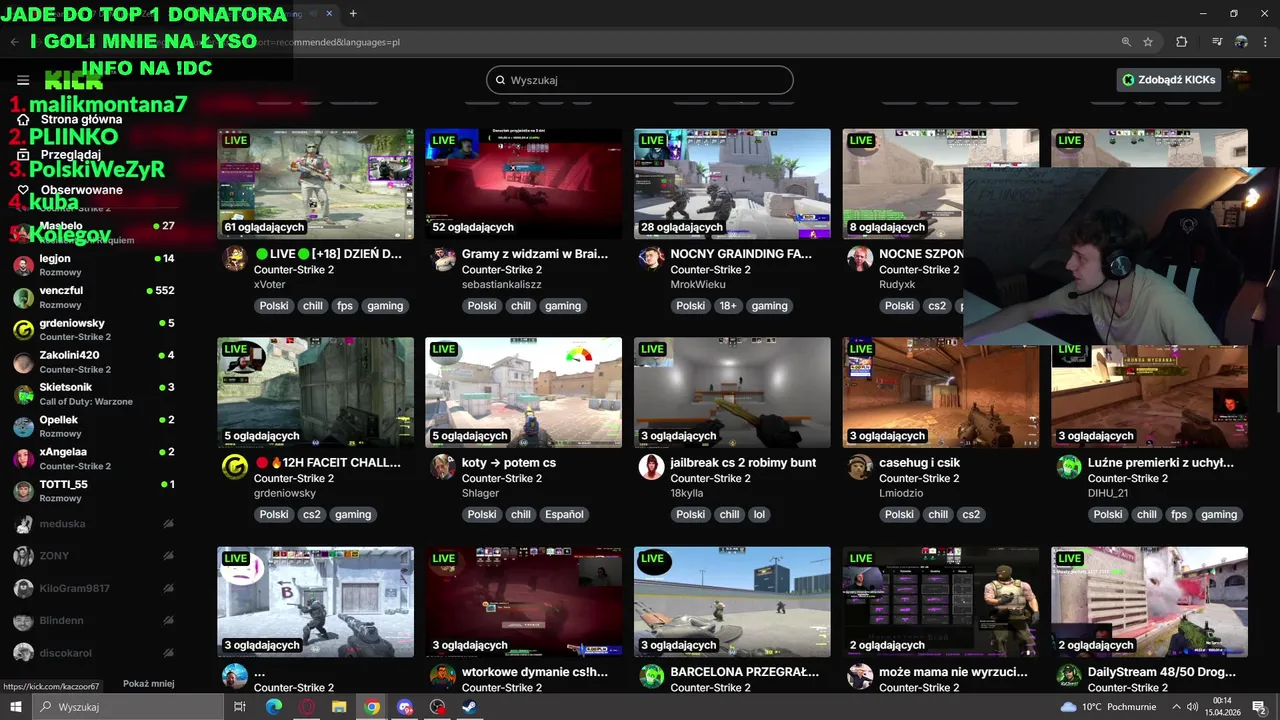Open 'jailbreak cs 2 robimy bunt' thumbnail
This screenshot has width=1280, height=720.
[x=732, y=392]
